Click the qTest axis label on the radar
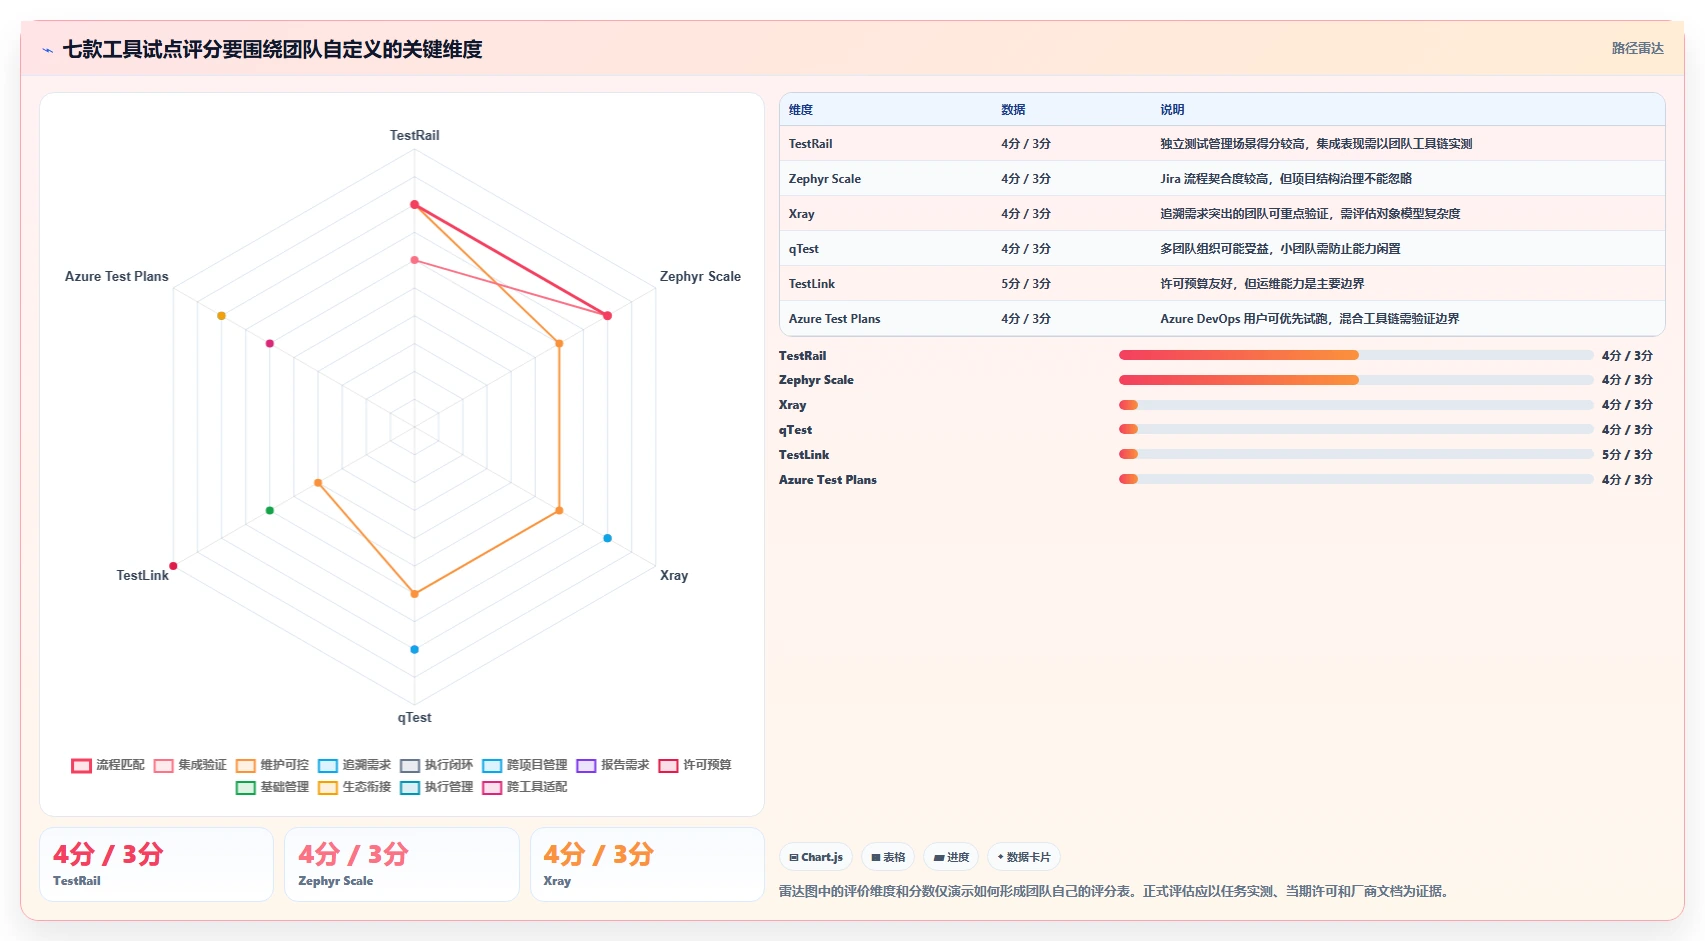This screenshot has width=1705, height=941. coord(414,717)
